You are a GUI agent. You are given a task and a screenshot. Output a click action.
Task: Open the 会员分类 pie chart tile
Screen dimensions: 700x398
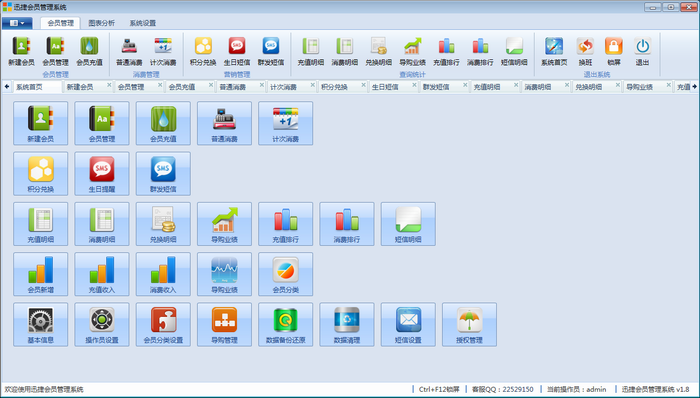(285, 274)
